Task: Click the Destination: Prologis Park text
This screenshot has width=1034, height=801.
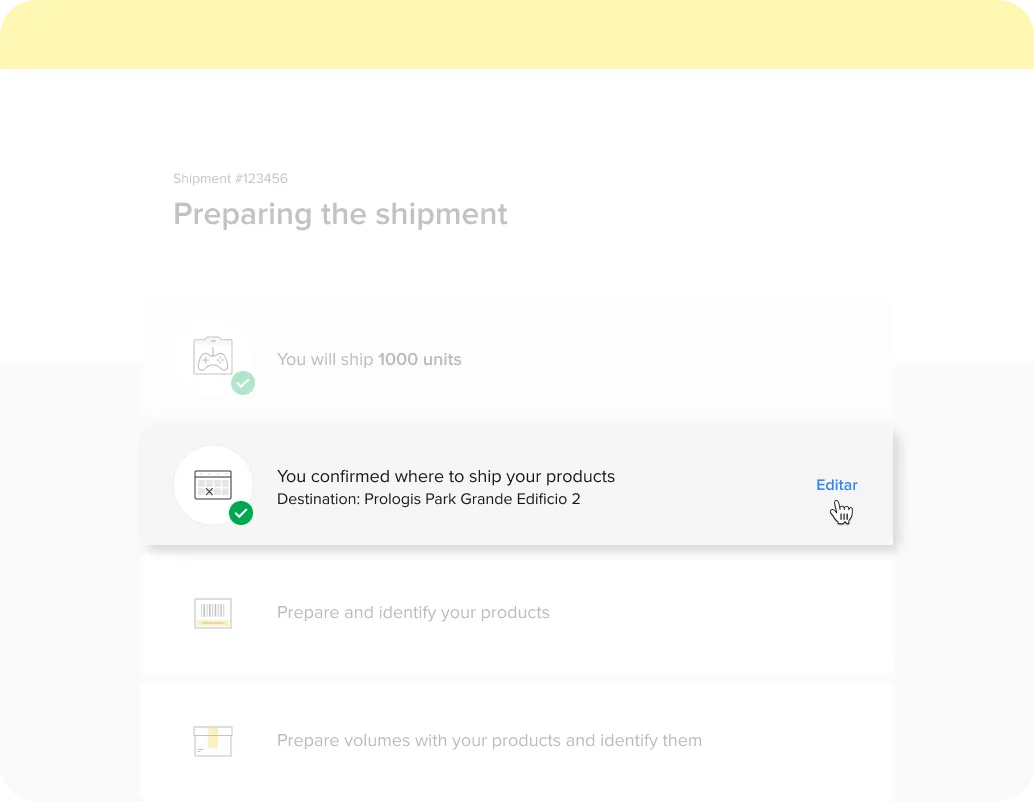Action: point(429,499)
